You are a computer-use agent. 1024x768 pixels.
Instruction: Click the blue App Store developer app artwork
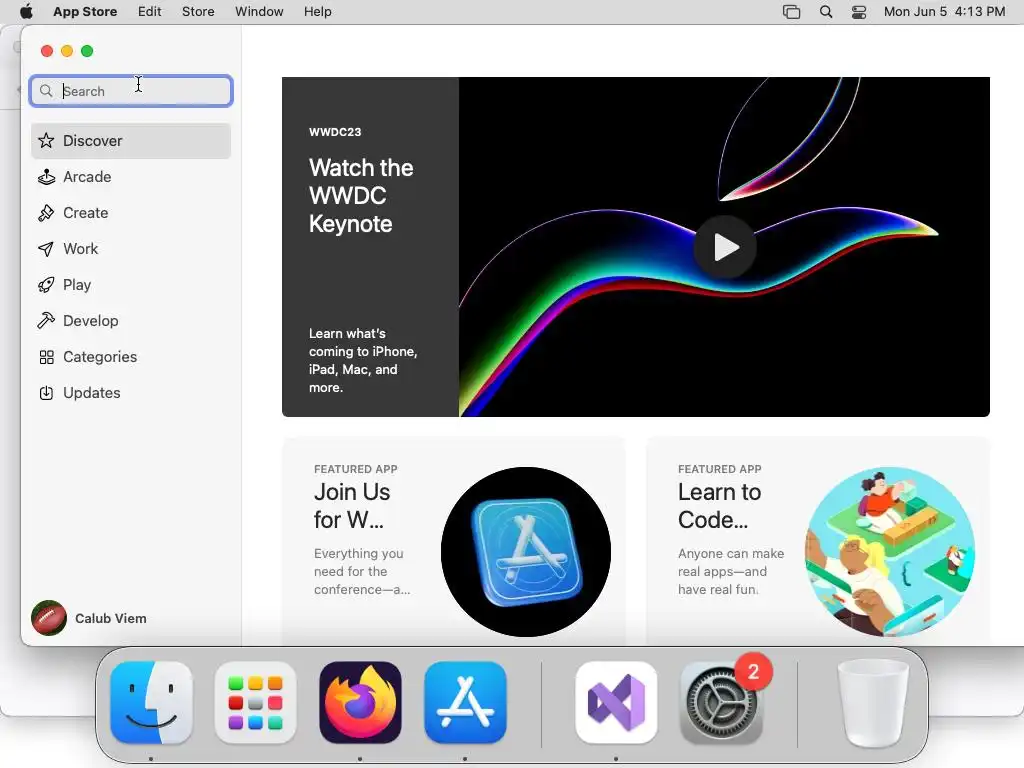tap(526, 552)
